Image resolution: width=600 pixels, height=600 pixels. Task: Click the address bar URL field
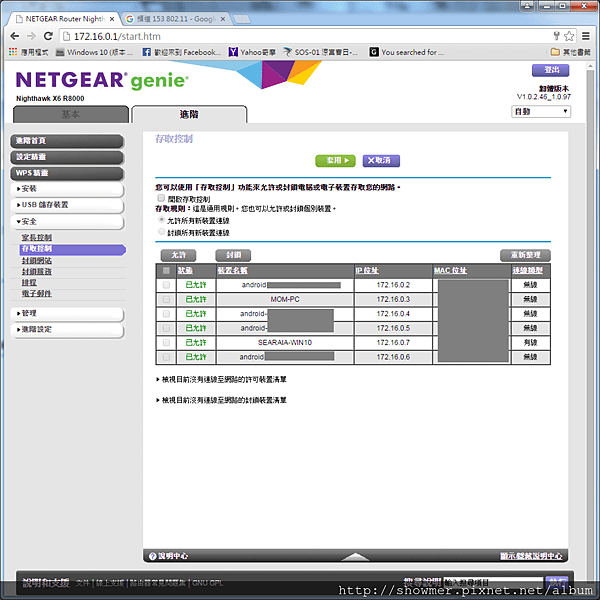306,36
